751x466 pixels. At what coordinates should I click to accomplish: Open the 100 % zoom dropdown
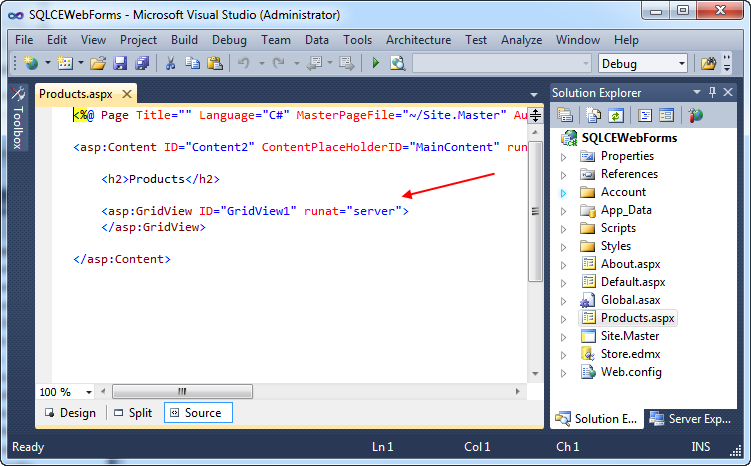coord(89,392)
